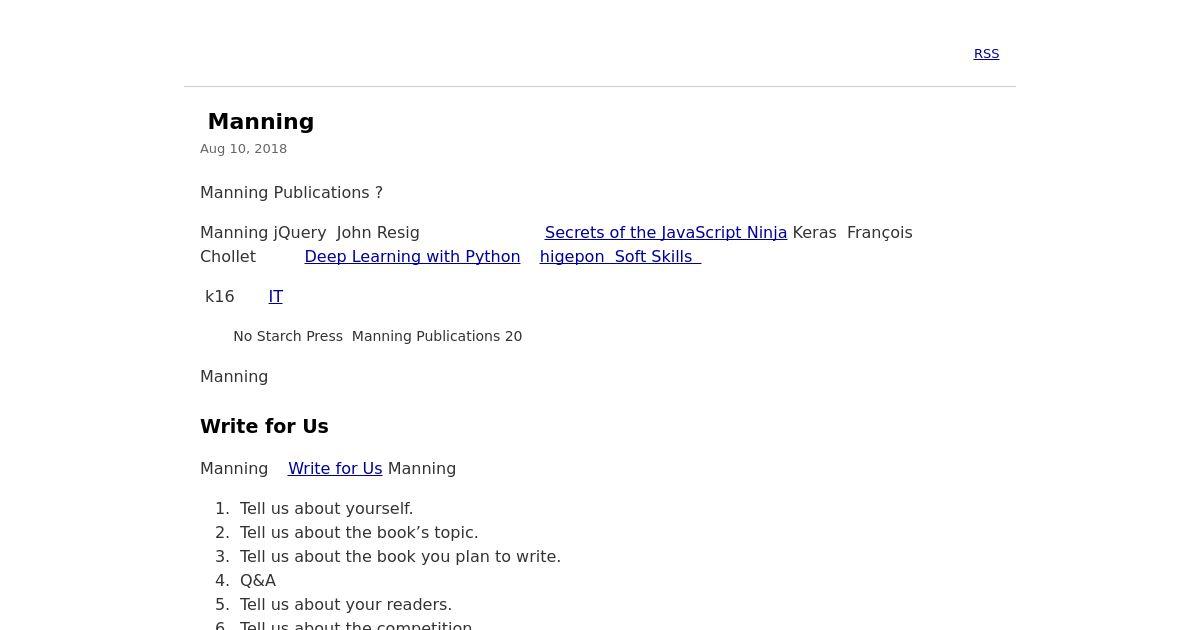Open the Write for Us link

click(x=335, y=468)
